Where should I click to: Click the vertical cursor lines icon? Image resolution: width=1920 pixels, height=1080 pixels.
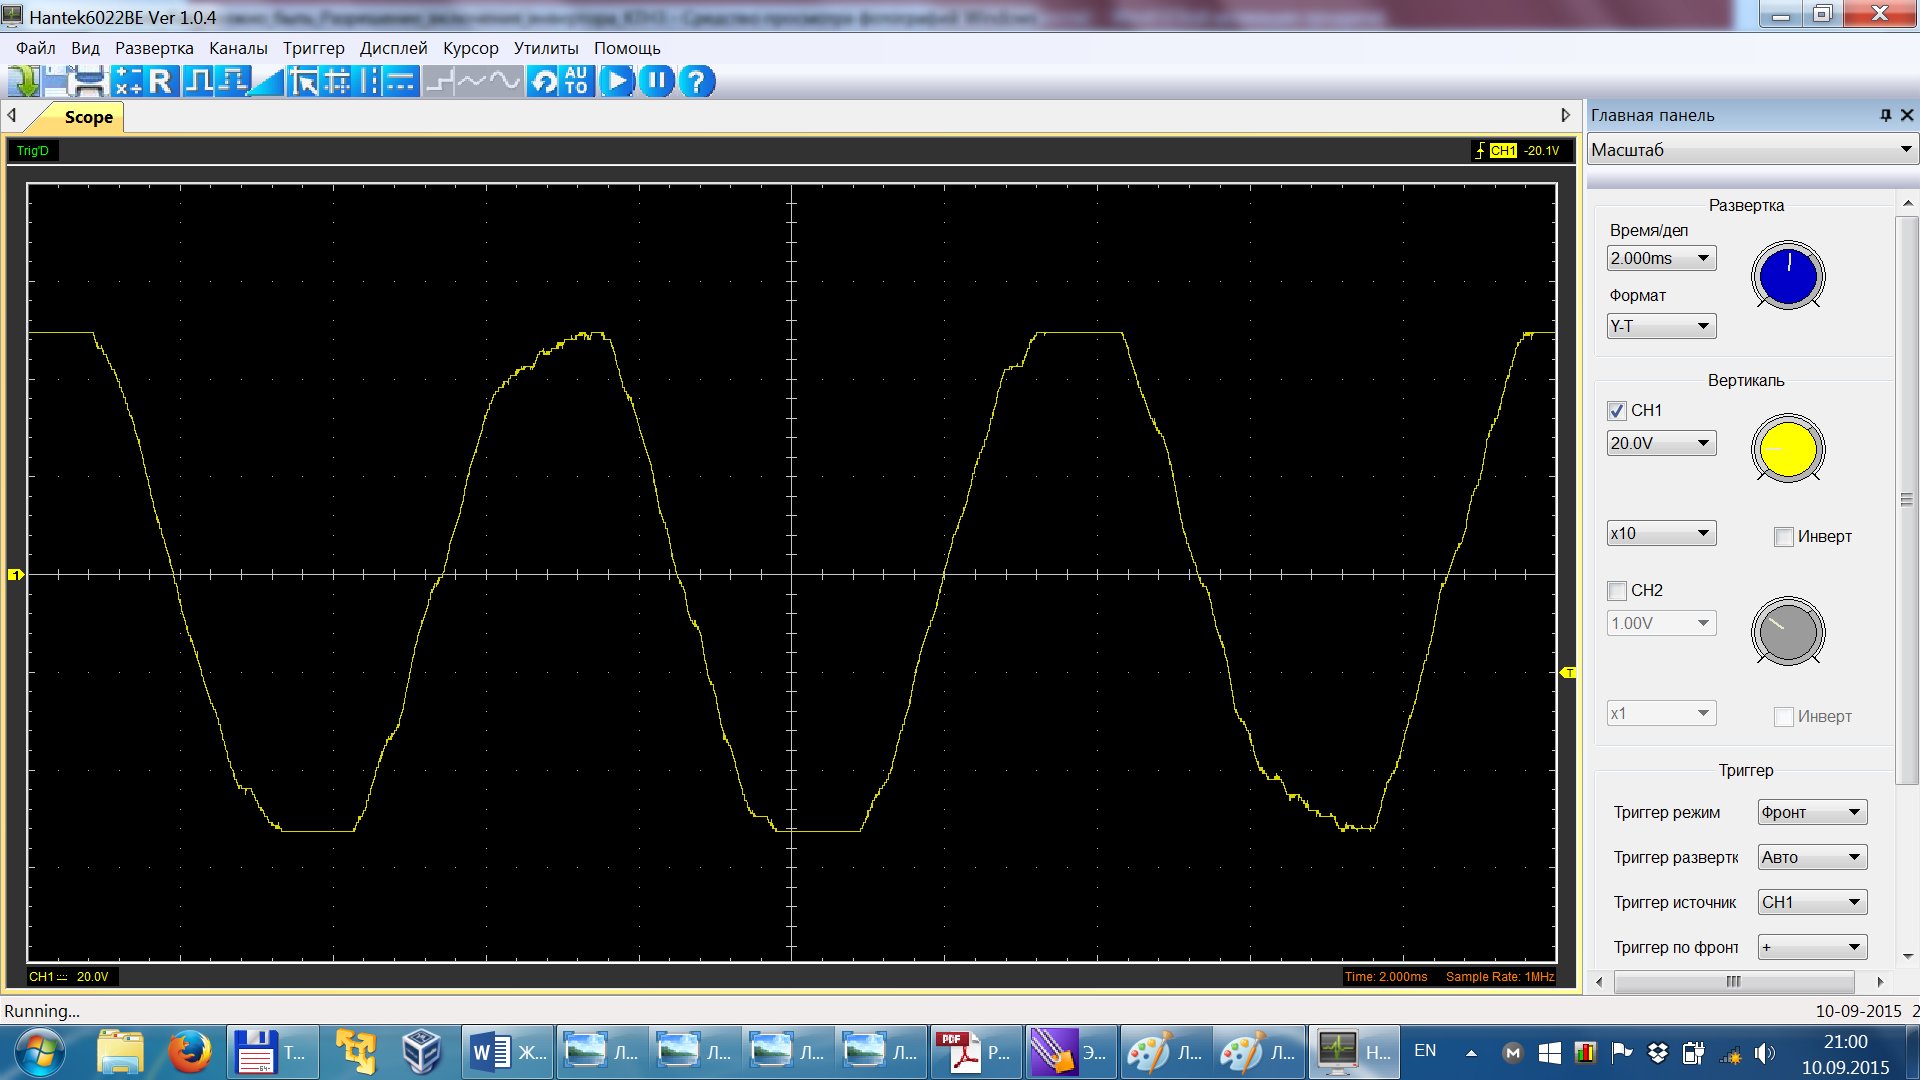click(370, 81)
